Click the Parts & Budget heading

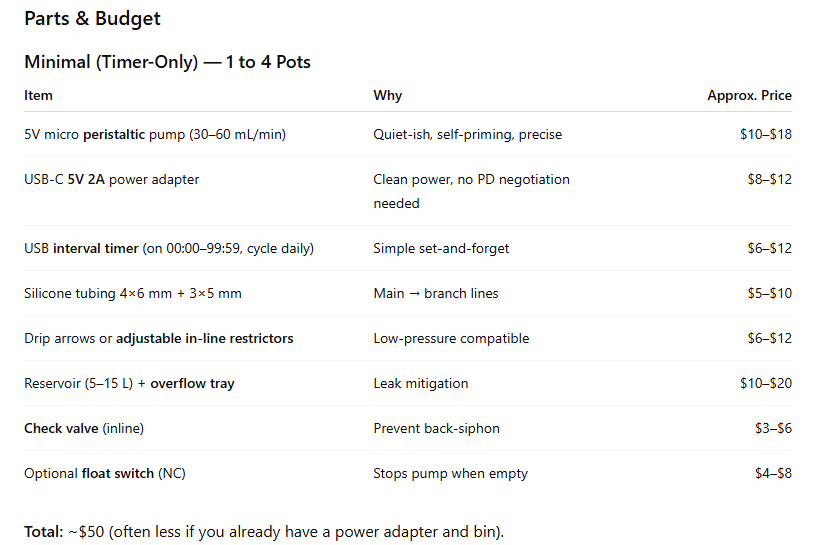tap(92, 18)
